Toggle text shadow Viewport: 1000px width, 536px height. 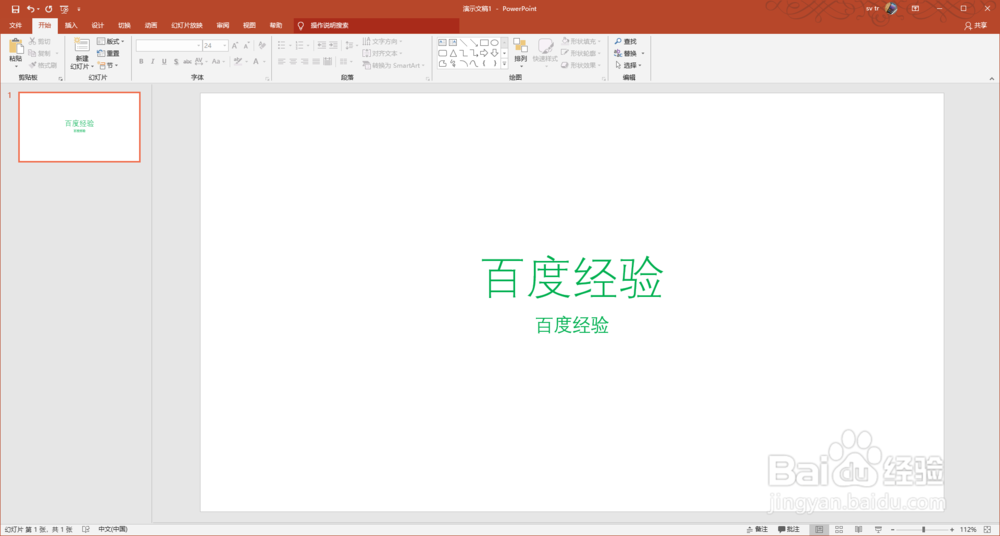tap(175, 62)
